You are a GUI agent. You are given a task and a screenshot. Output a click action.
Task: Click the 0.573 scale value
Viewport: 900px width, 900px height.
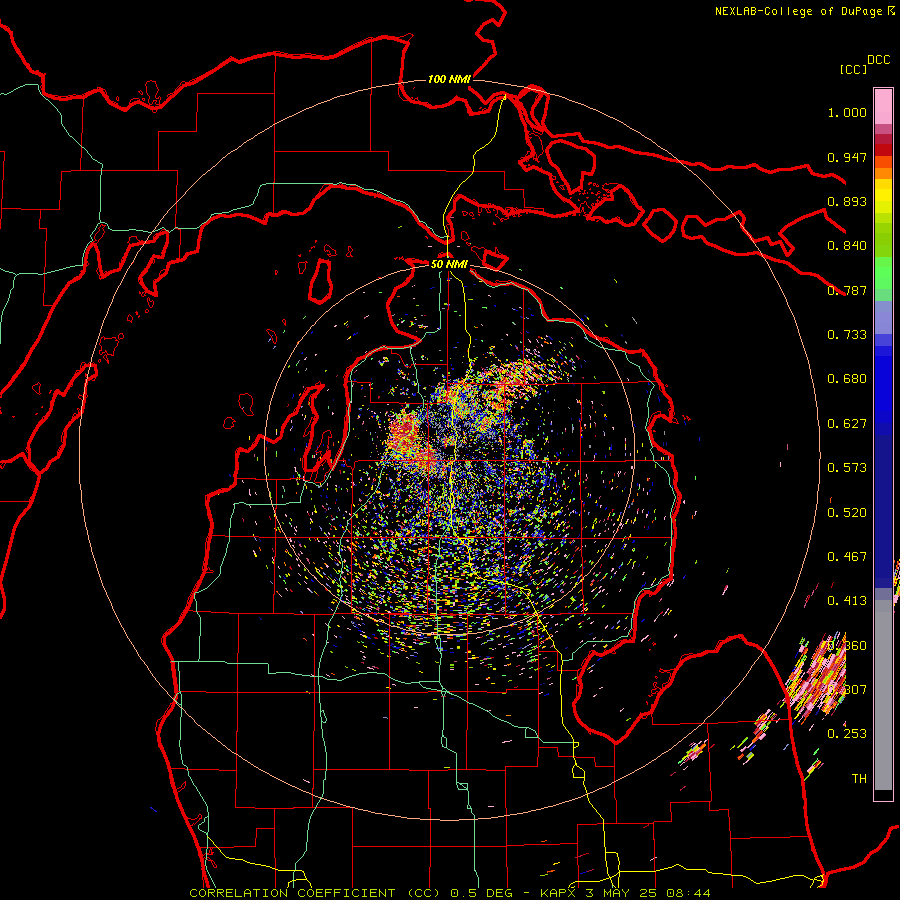[x=847, y=468]
